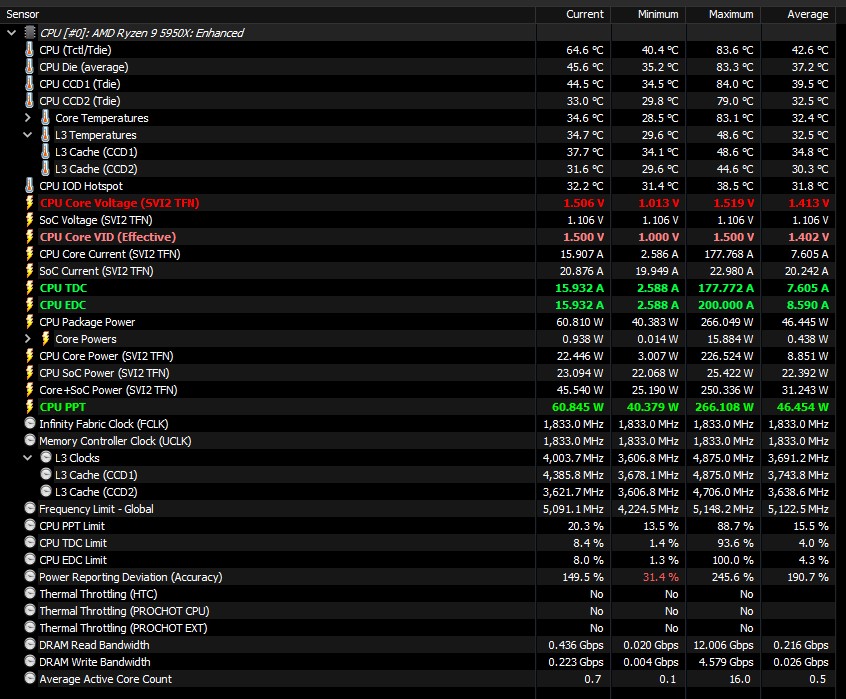Click thermometer icon of L3 Cache (CCD1) temperature
Viewport: 846px width, 699px height.
tap(46, 152)
